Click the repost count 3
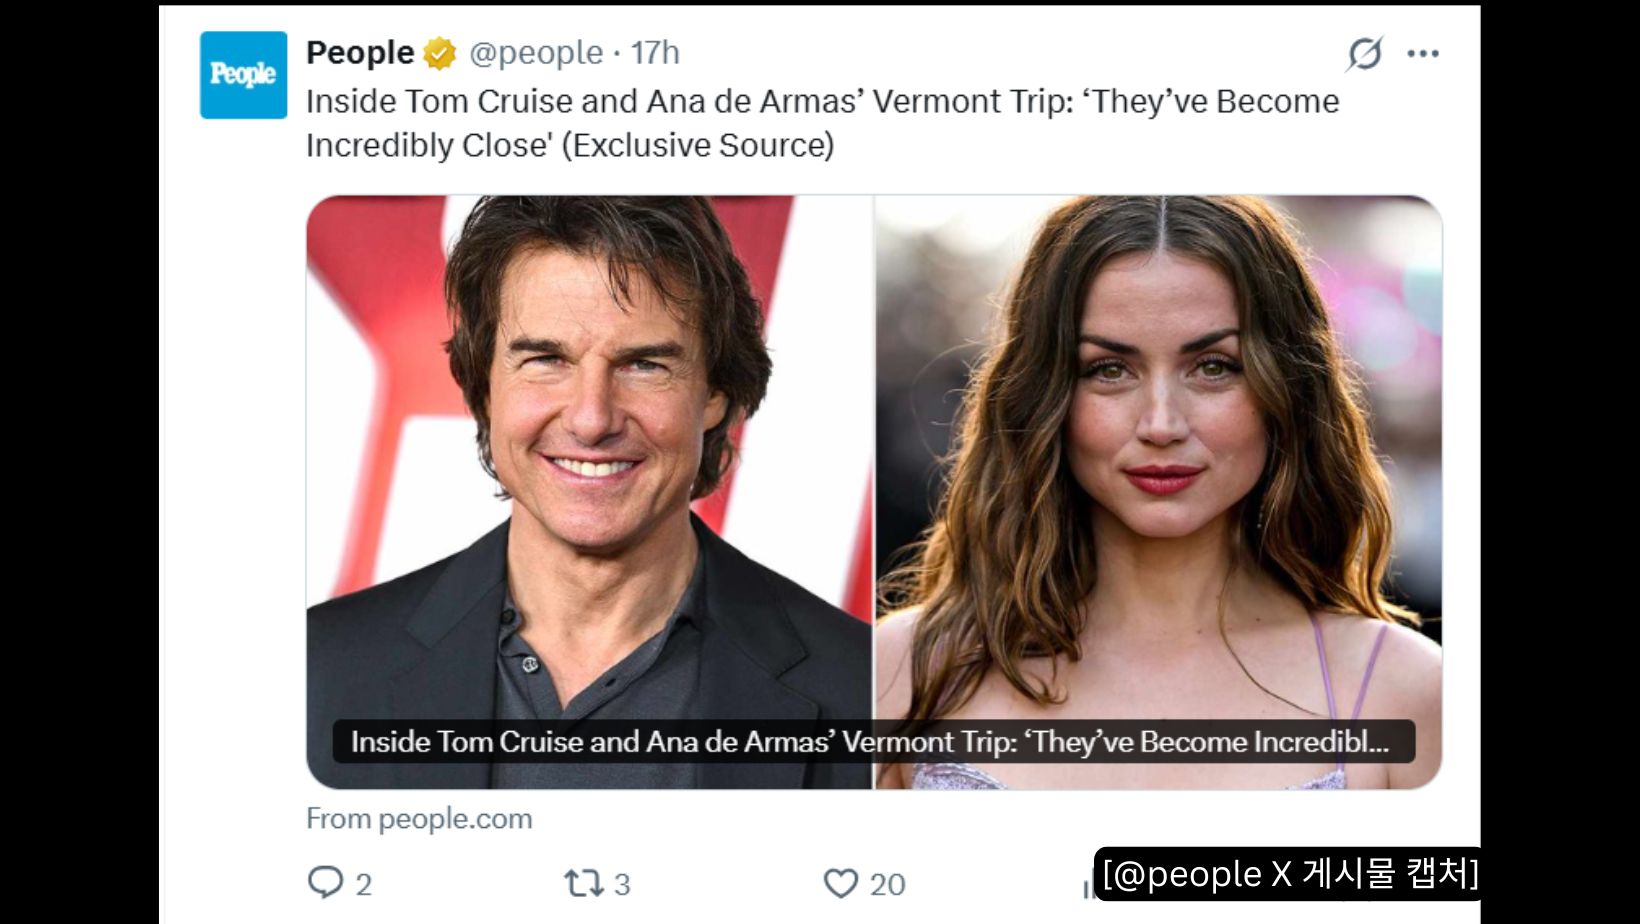Viewport: 1640px width, 924px height. coord(622,884)
